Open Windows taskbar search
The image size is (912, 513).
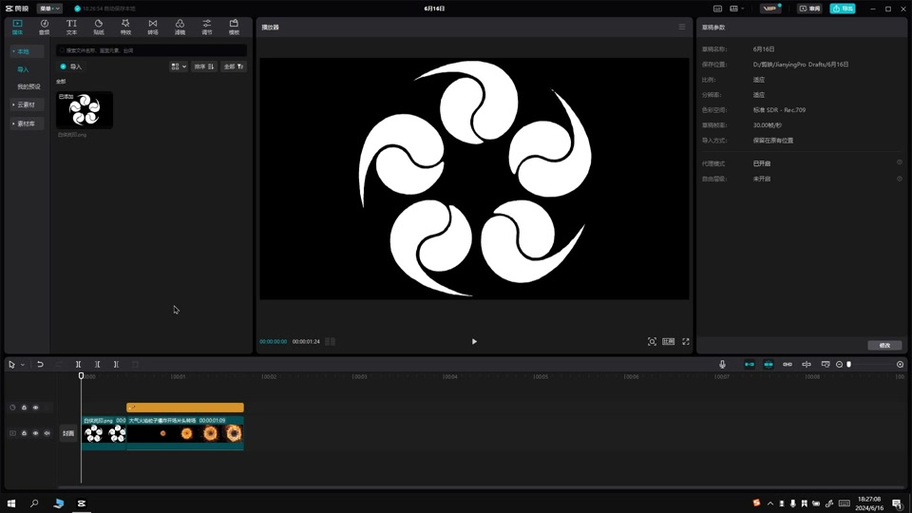tap(34, 503)
